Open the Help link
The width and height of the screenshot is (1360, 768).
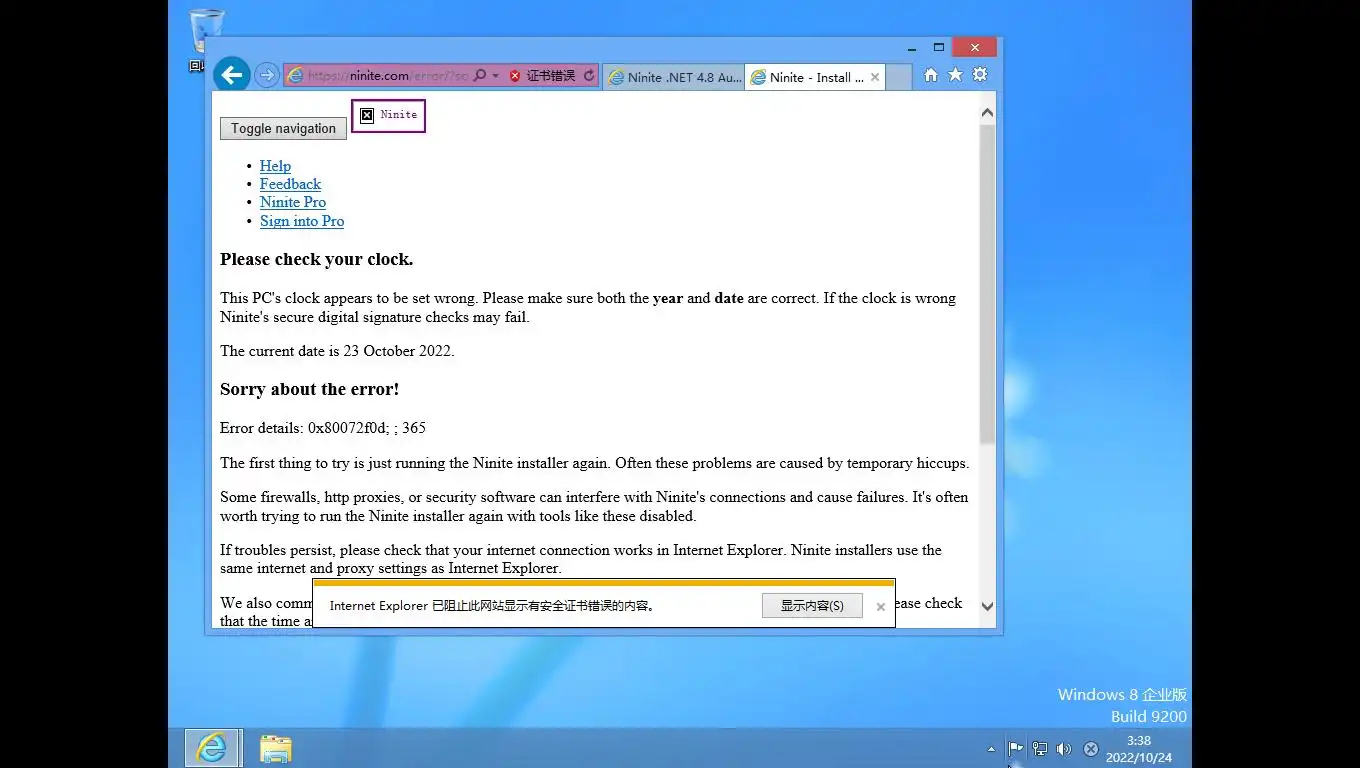tap(275, 166)
